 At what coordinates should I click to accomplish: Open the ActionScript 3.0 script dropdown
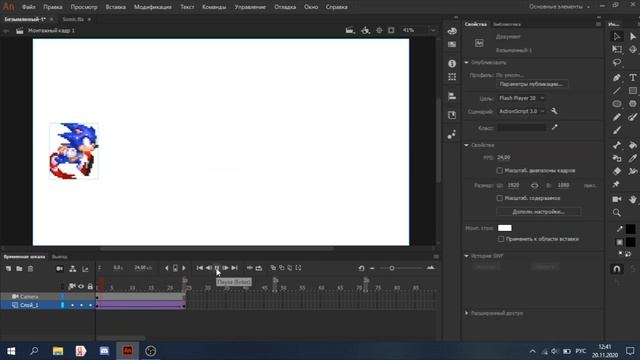click(521, 111)
